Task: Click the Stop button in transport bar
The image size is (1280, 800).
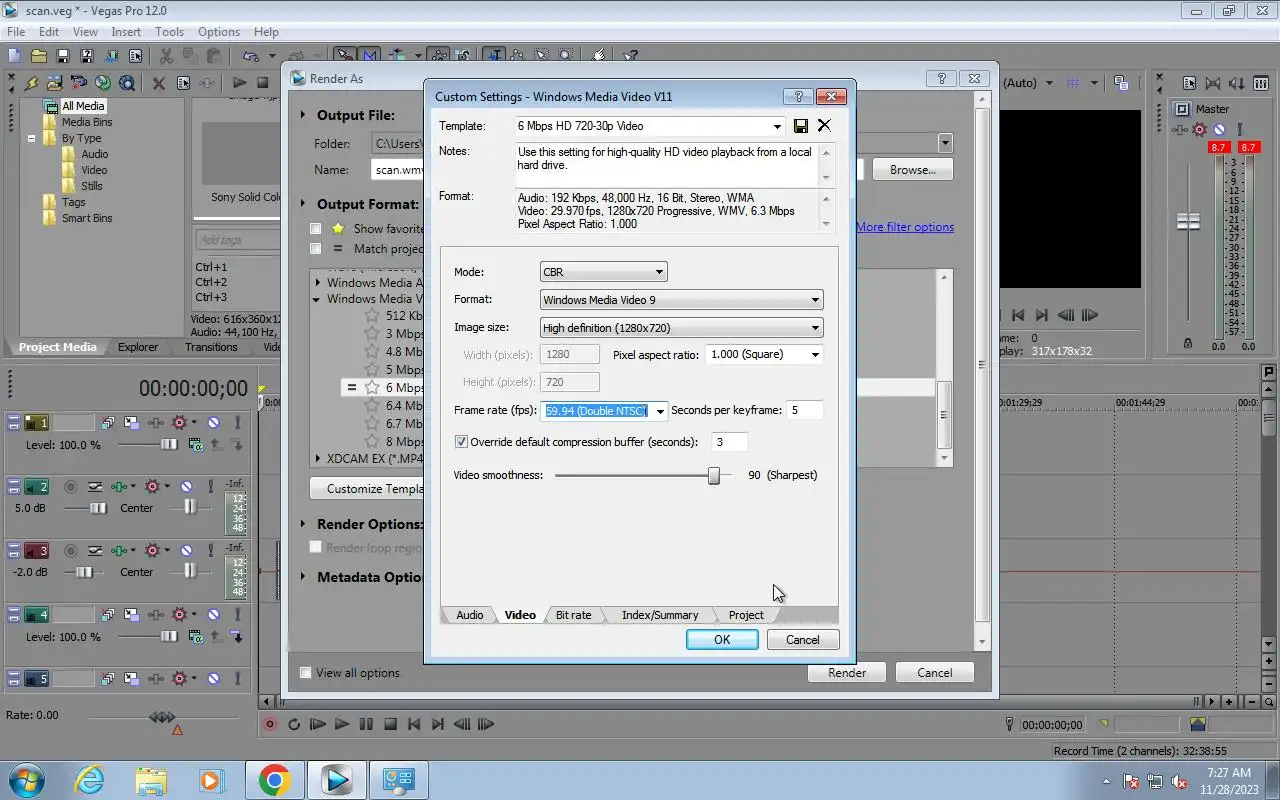Action: (x=390, y=724)
